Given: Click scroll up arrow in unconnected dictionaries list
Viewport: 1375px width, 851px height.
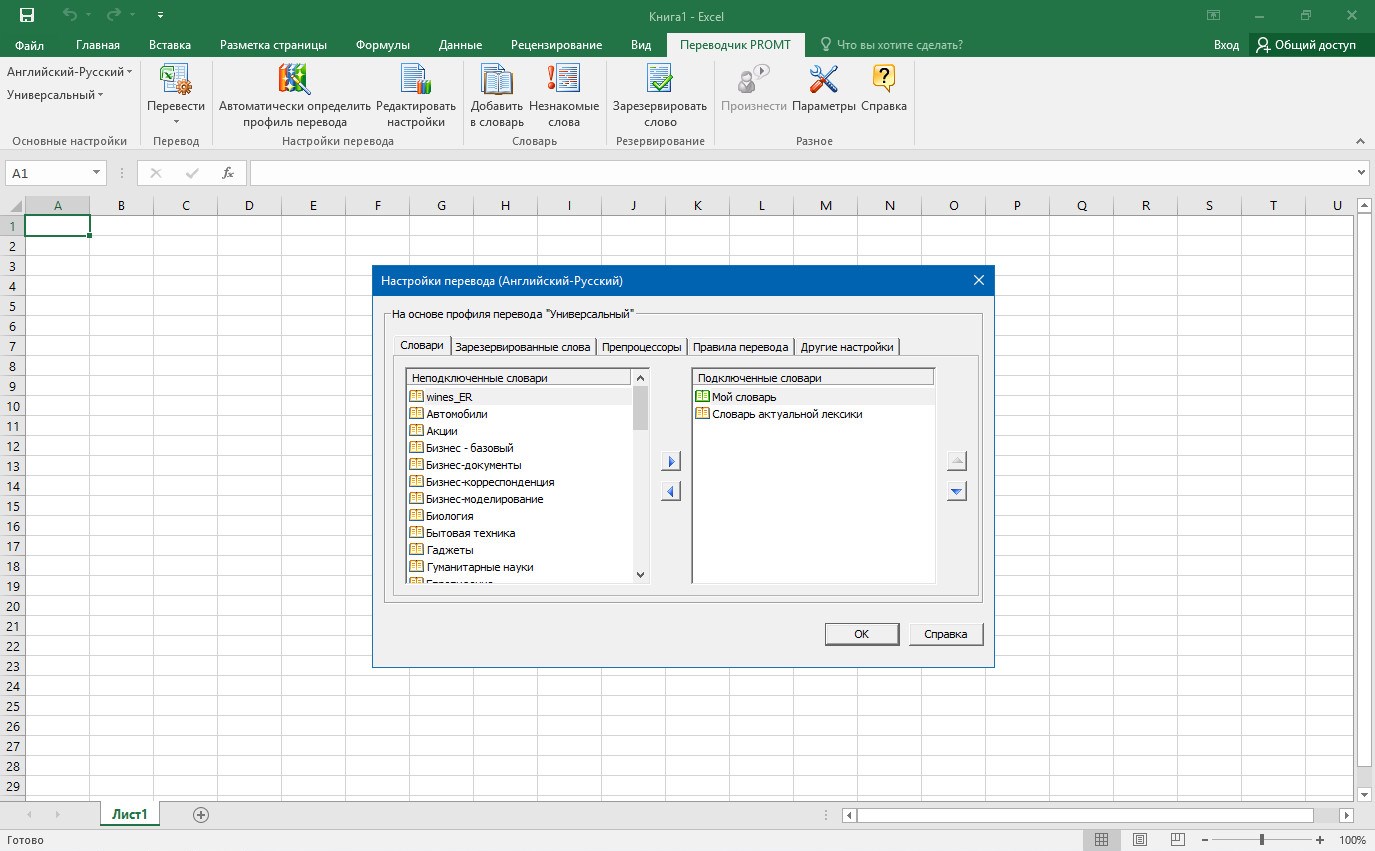Looking at the screenshot, I should 641,377.
